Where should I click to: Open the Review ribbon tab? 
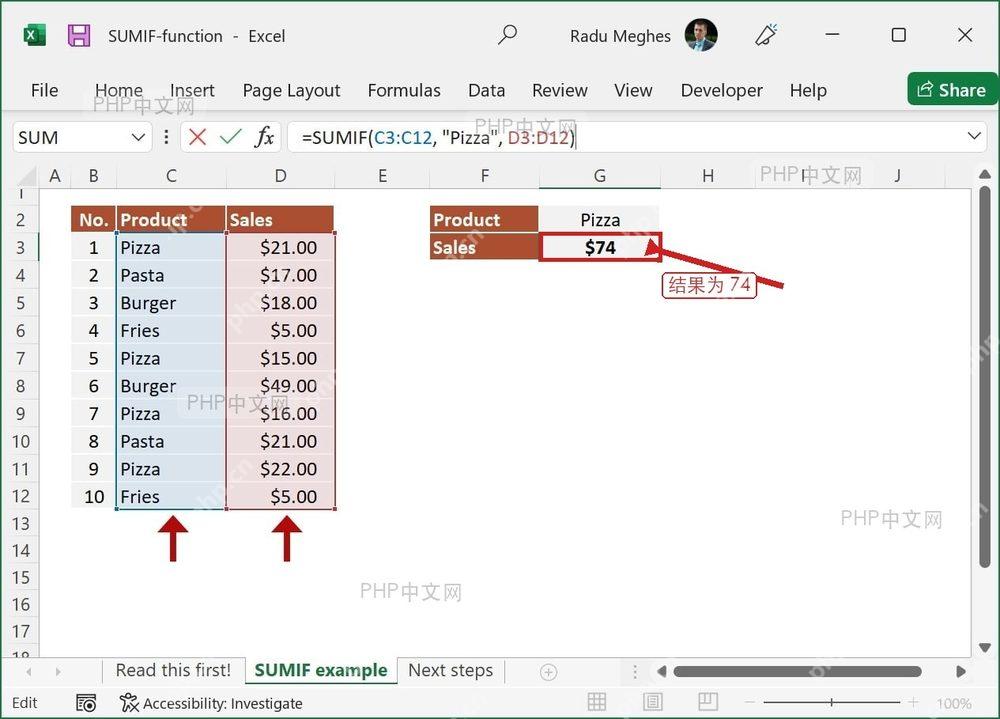point(560,91)
